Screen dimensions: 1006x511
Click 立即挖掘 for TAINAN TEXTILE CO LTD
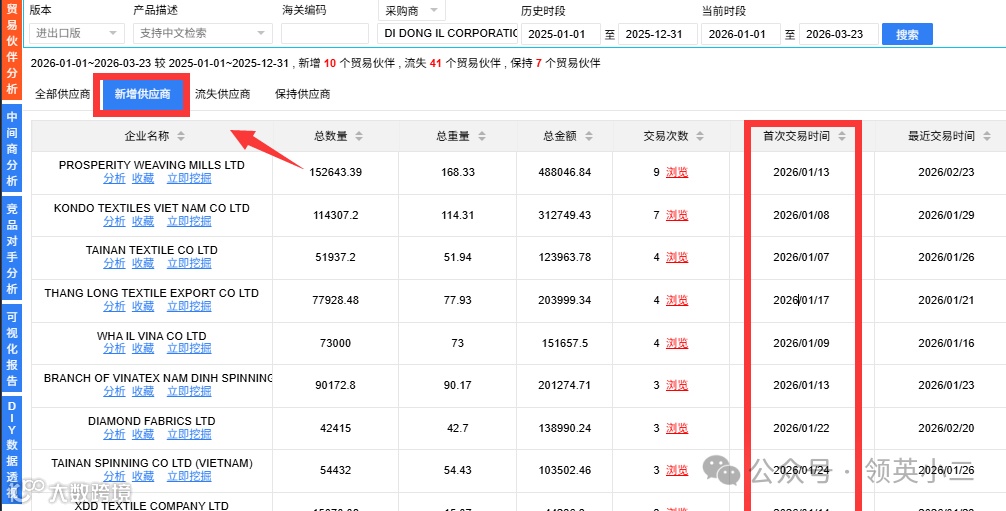(189, 263)
